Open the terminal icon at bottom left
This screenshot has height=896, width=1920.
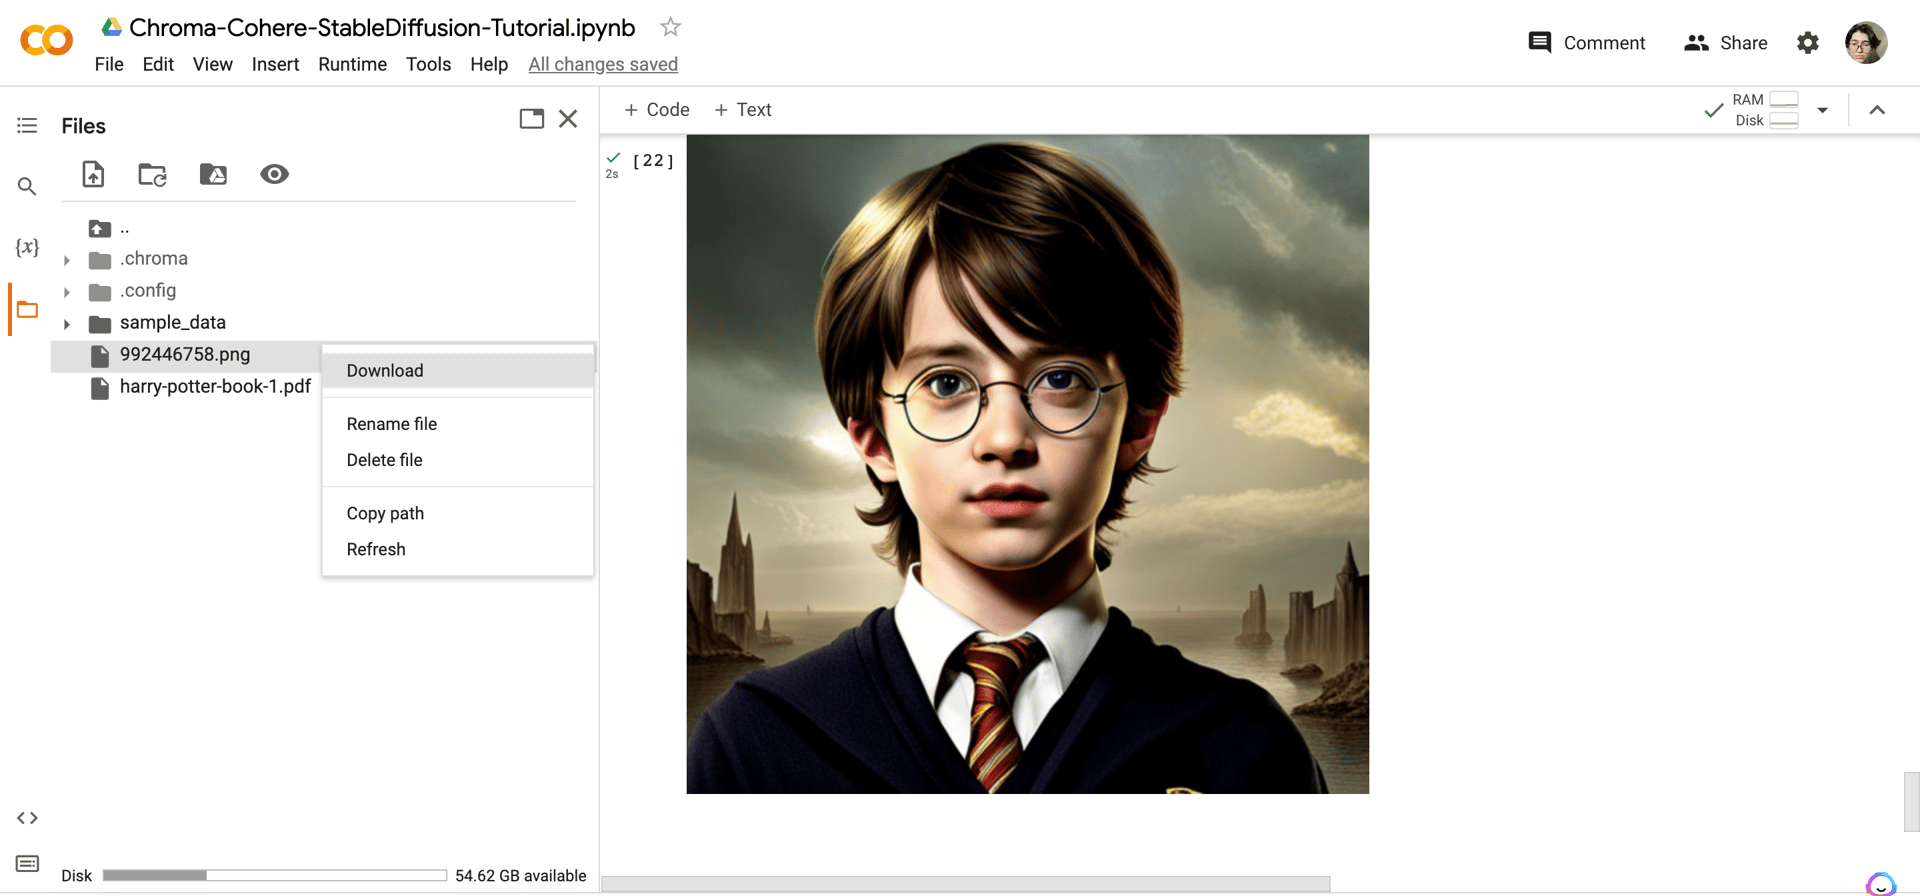pyautogui.click(x=27, y=863)
